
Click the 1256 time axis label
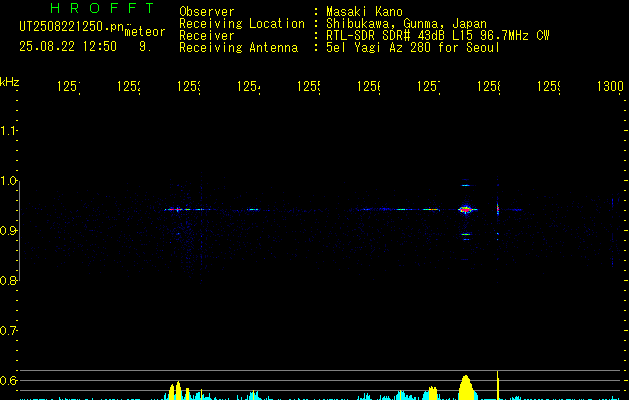369,86
